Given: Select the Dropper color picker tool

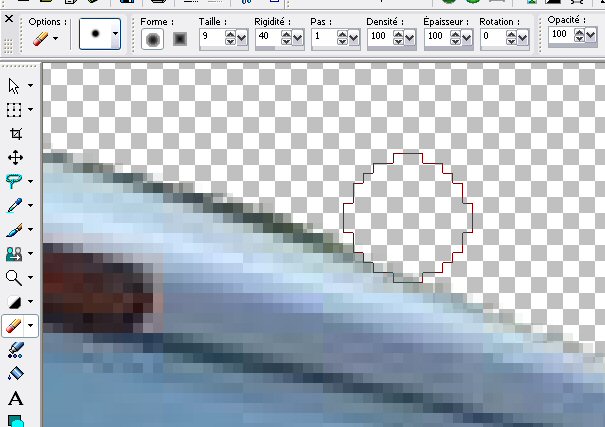Looking at the screenshot, I should [x=14, y=205].
